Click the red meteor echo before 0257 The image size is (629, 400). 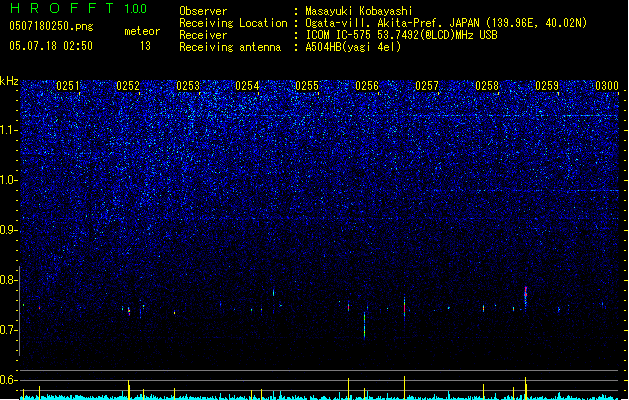tap(404, 308)
